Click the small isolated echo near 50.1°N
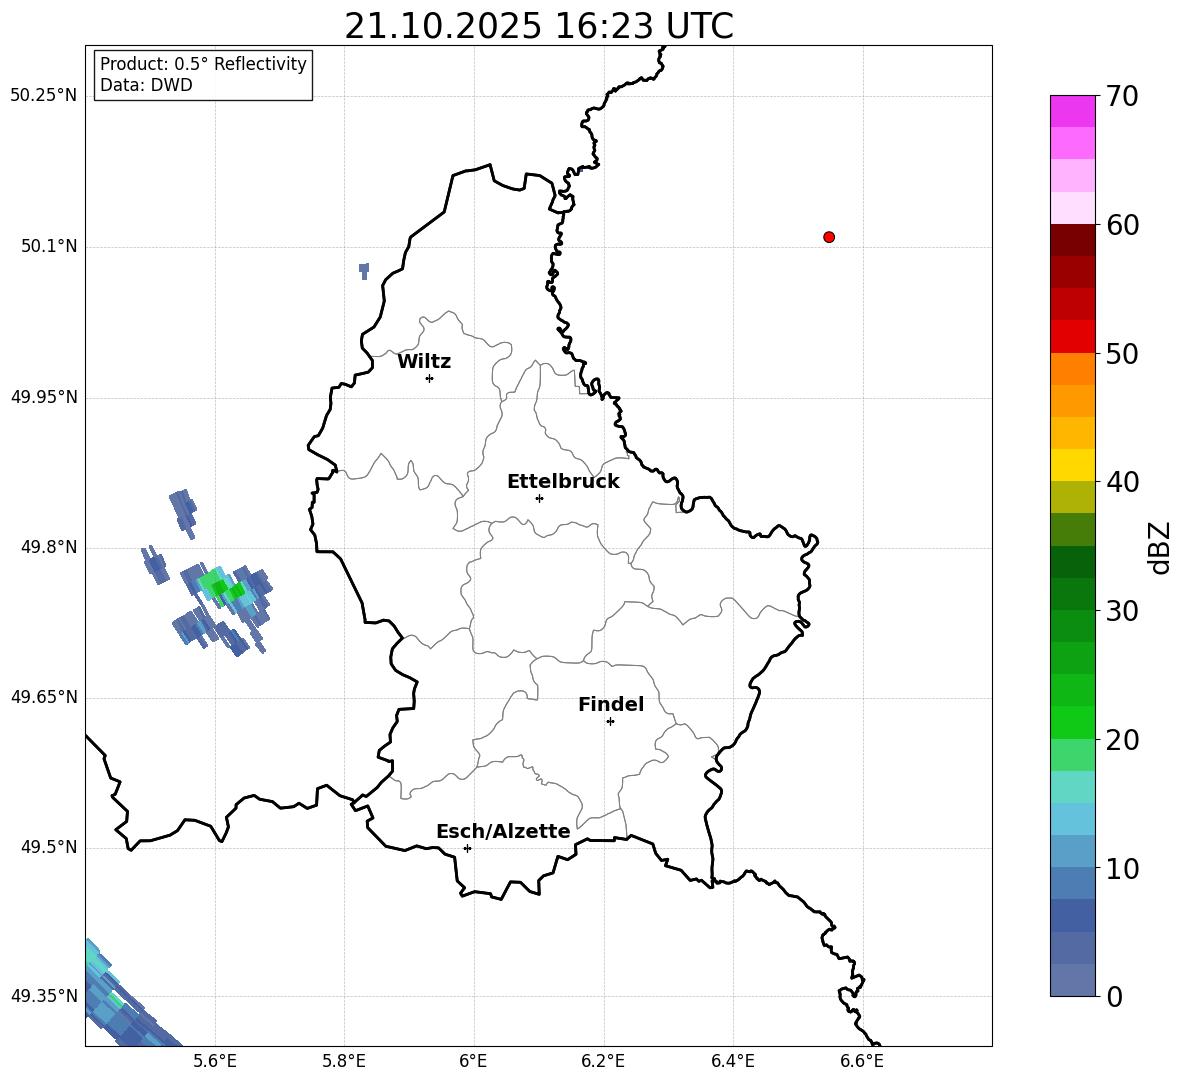 click(x=364, y=271)
